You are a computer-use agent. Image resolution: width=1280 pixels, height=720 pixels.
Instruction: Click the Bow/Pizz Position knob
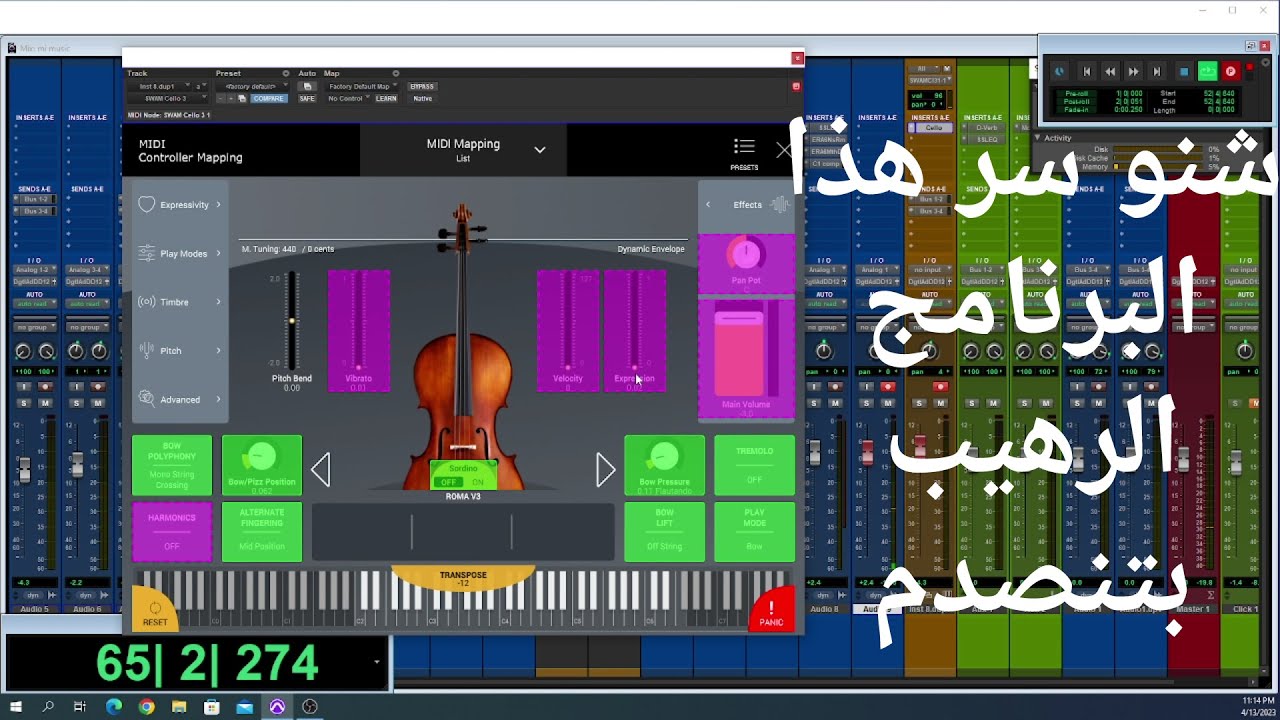261,458
